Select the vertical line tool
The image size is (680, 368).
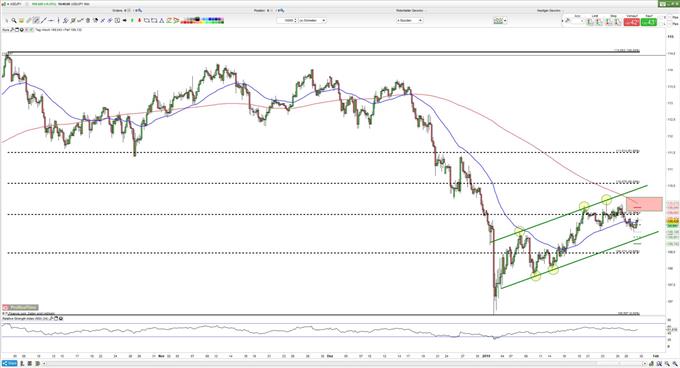click(59, 20)
